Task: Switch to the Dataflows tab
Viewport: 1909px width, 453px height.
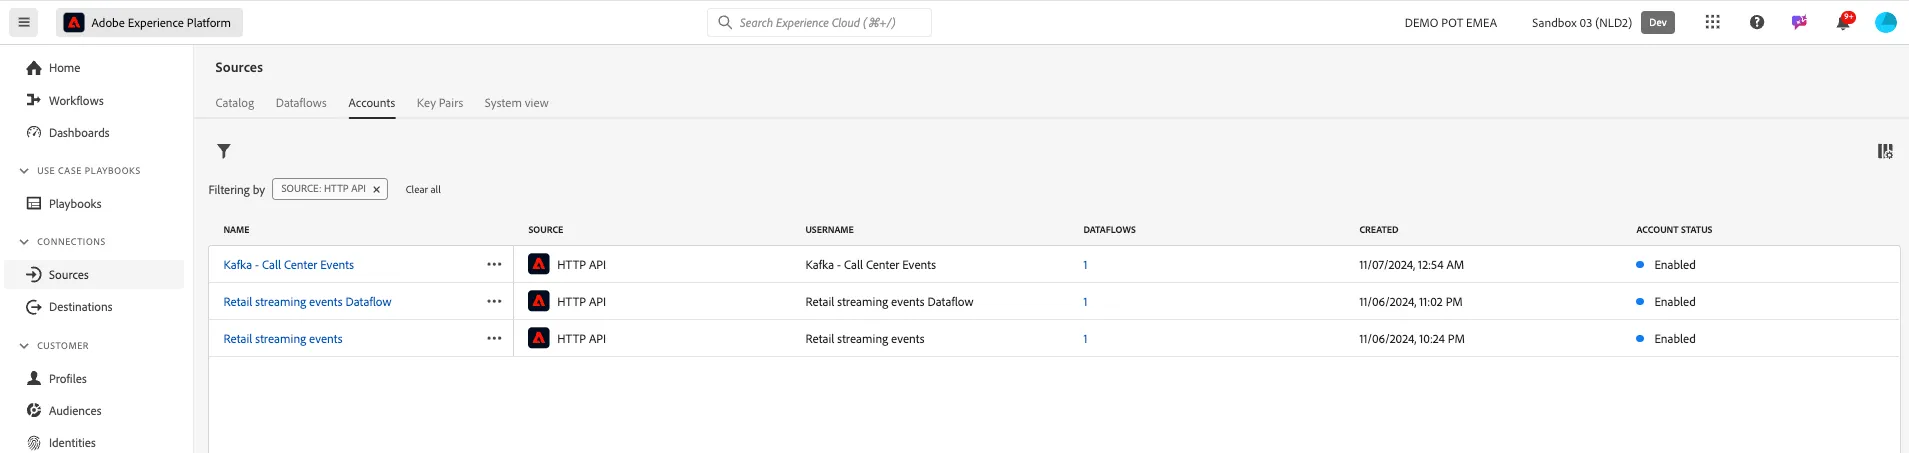Action: (x=301, y=103)
